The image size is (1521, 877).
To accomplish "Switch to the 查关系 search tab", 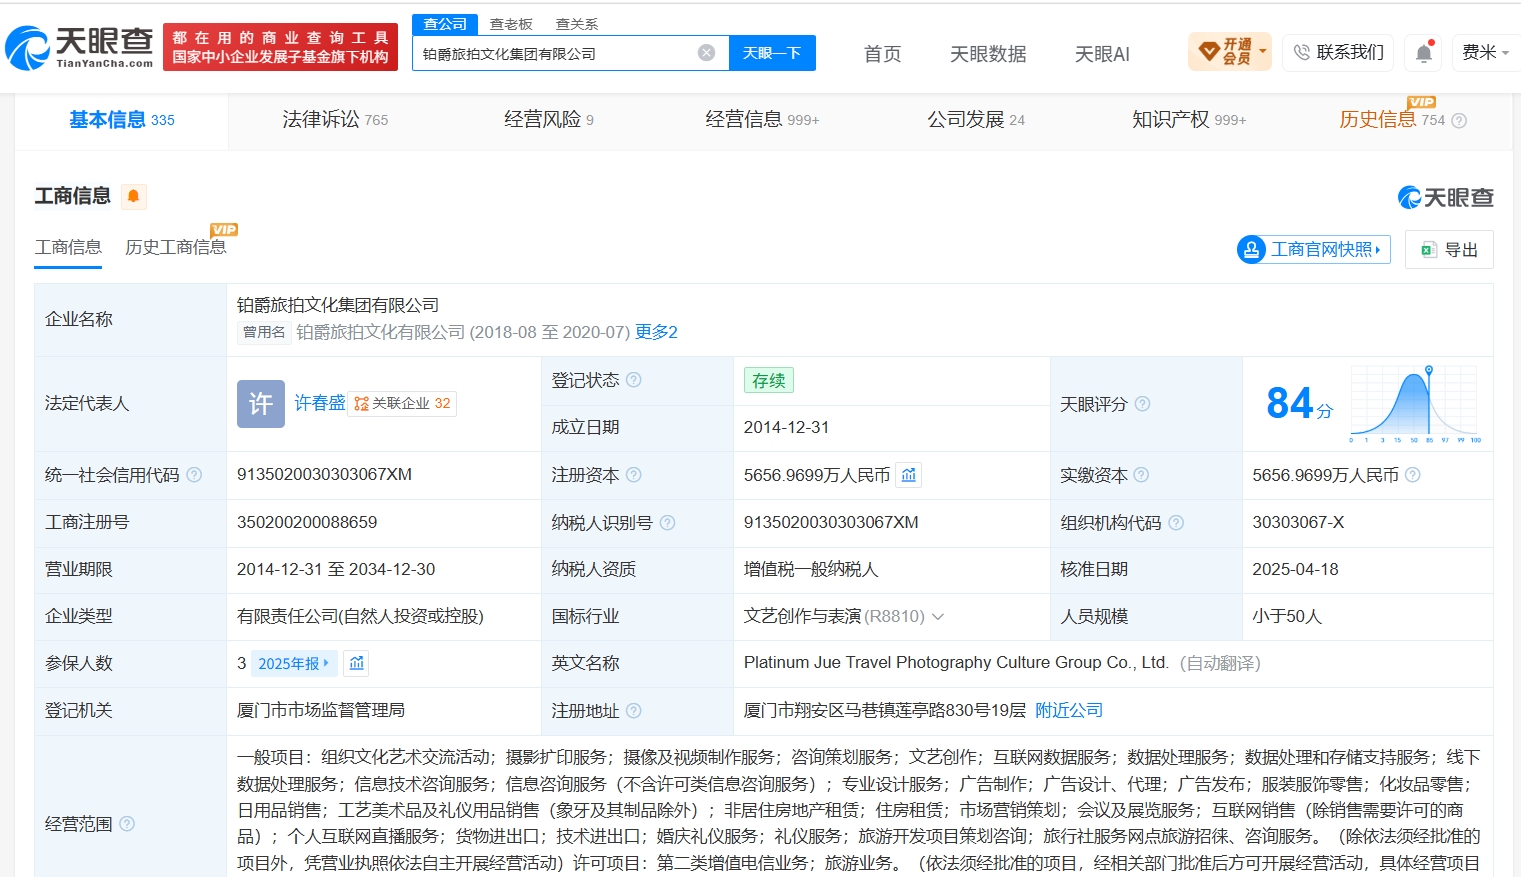I will (x=577, y=24).
